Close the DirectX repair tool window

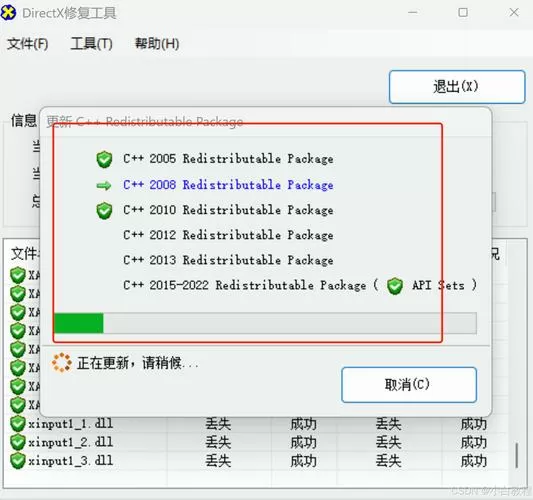point(514,13)
